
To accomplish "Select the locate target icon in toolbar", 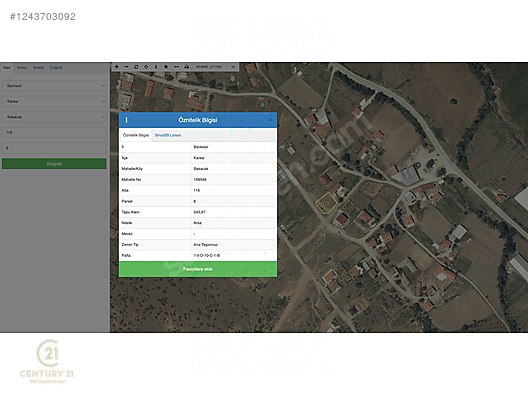I will [x=146, y=67].
